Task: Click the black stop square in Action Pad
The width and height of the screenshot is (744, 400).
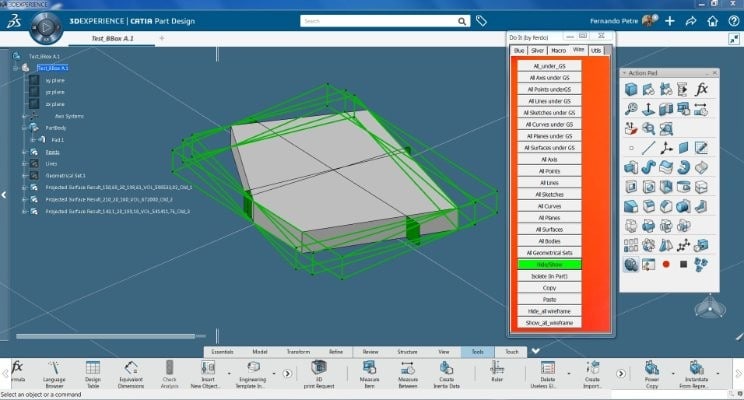Action: [x=683, y=264]
